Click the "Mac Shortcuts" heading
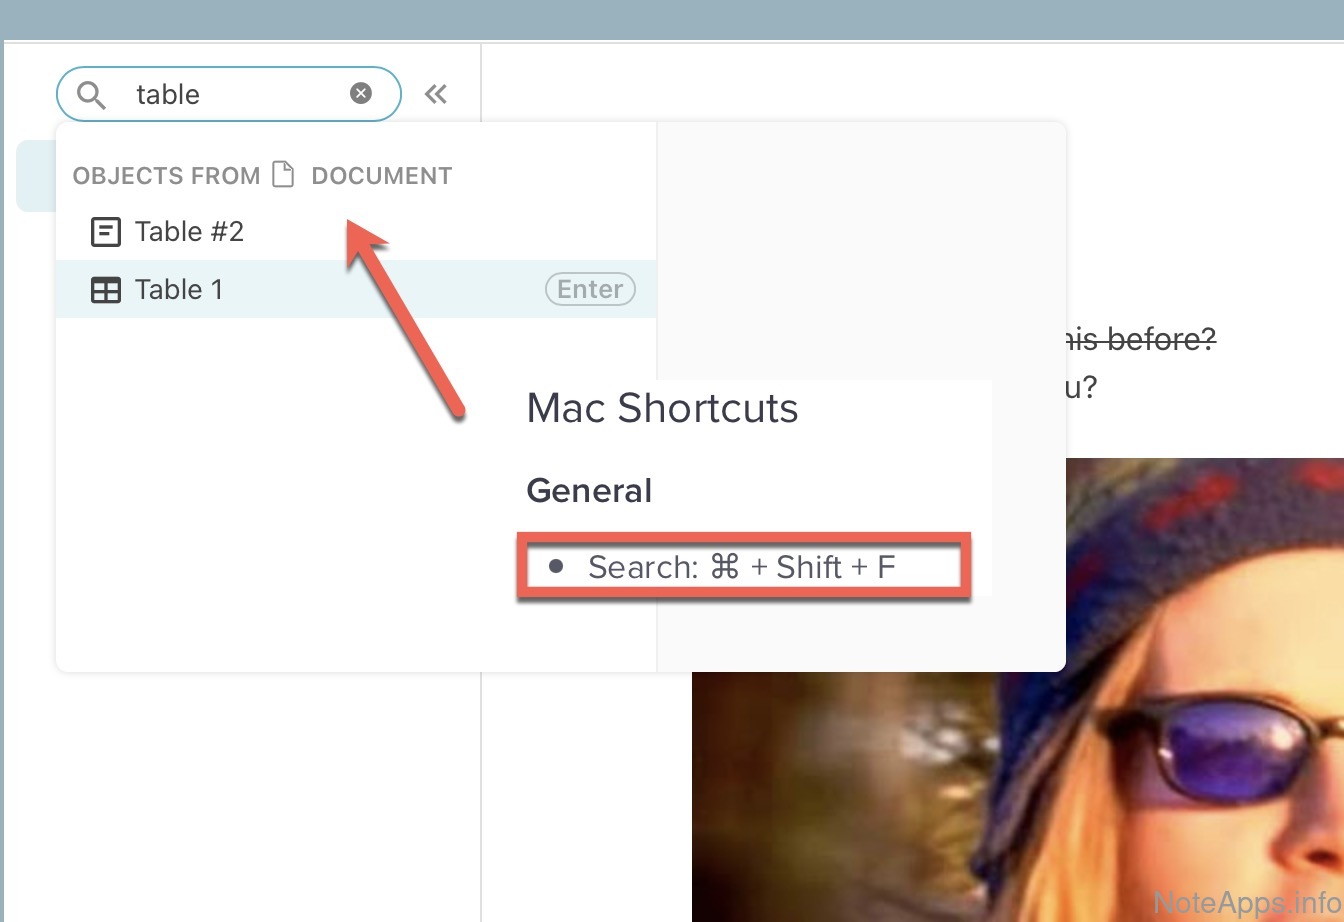 [x=662, y=408]
